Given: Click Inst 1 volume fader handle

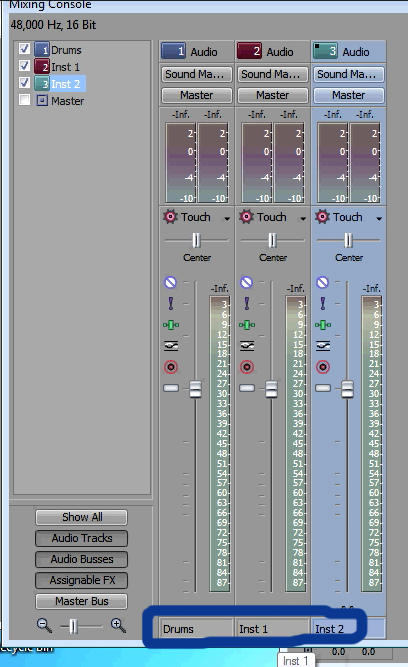Looking at the screenshot, I should tap(271, 389).
